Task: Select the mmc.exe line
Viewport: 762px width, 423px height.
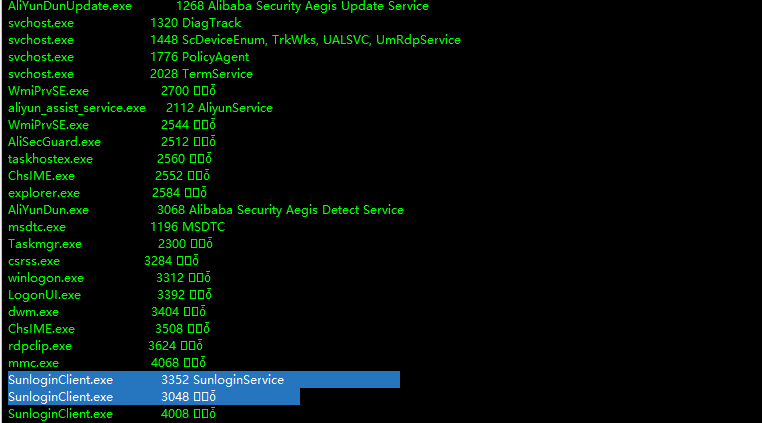Action: (x=107, y=363)
